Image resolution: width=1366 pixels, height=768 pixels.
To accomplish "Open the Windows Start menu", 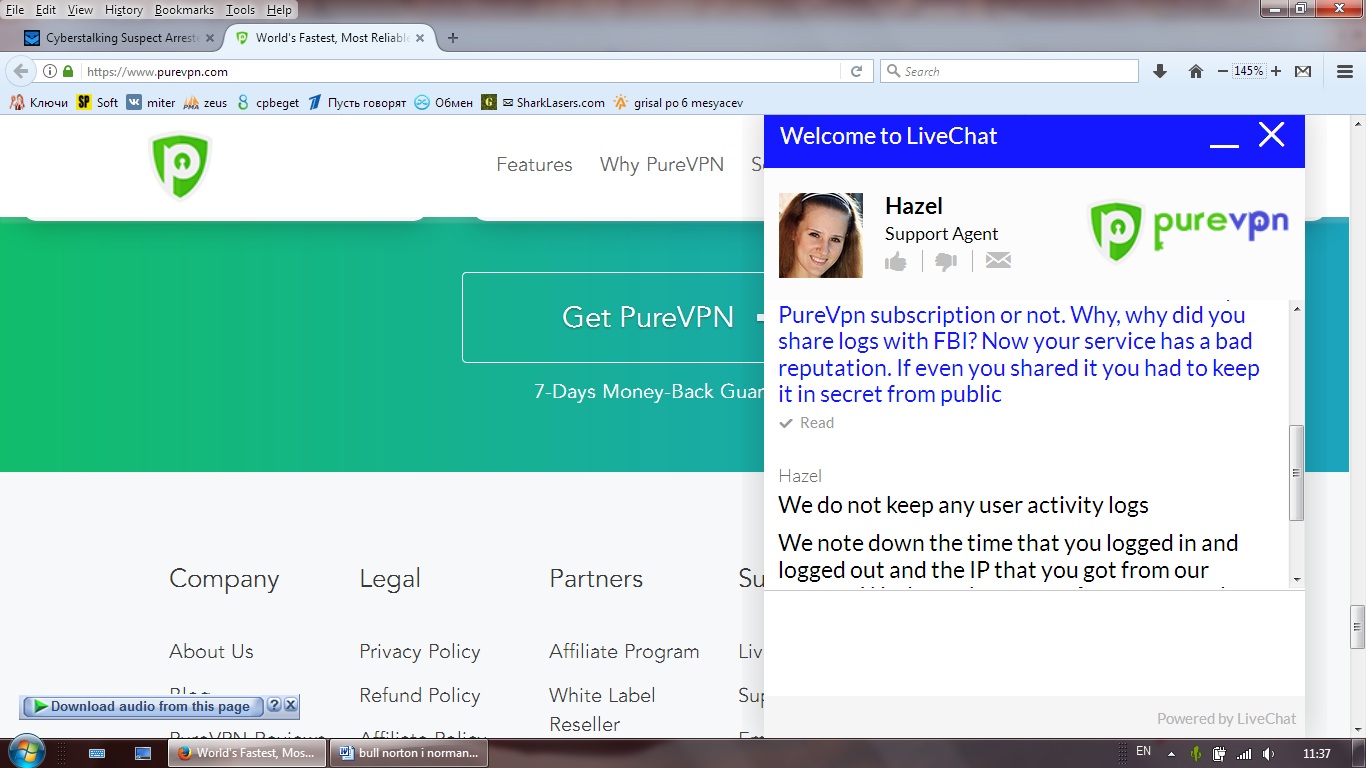I will [x=26, y=752].
